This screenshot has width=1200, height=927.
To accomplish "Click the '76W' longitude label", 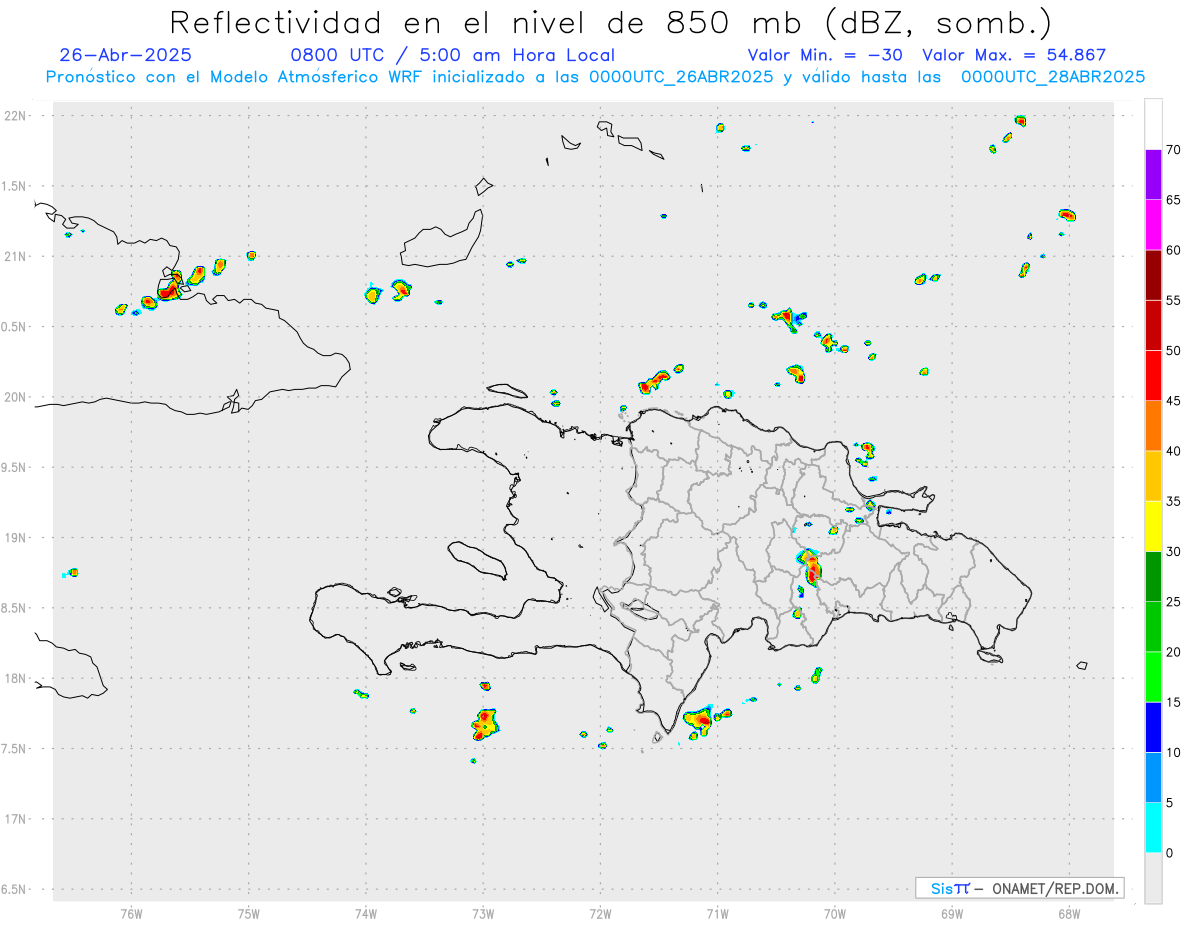I will [x=131, y=914].
